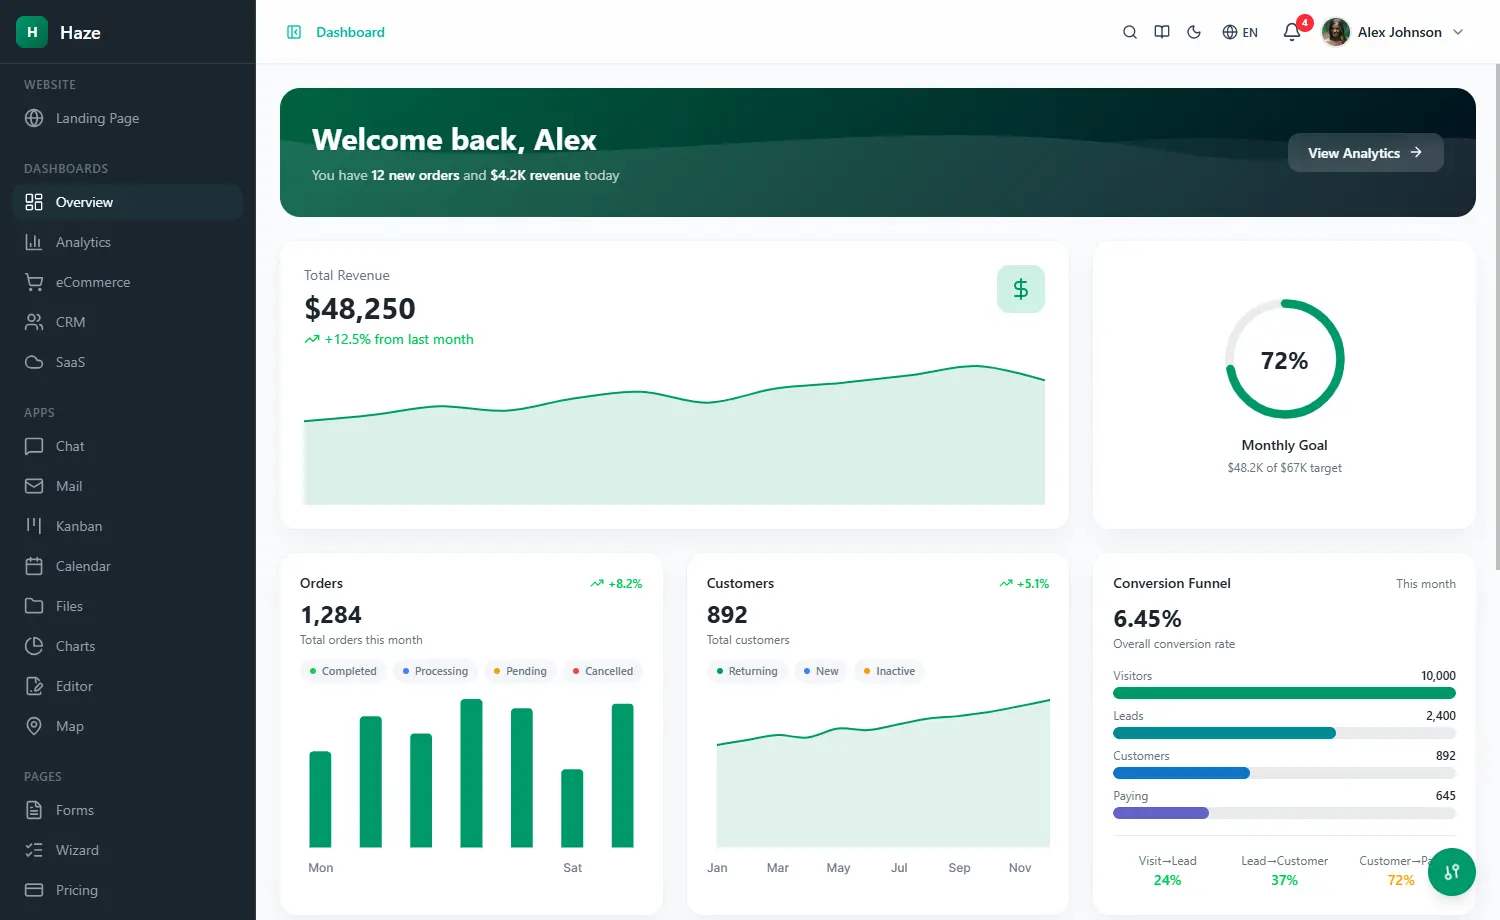Click the "This month" label
1500x920 pixels.
pos(1426,584)
